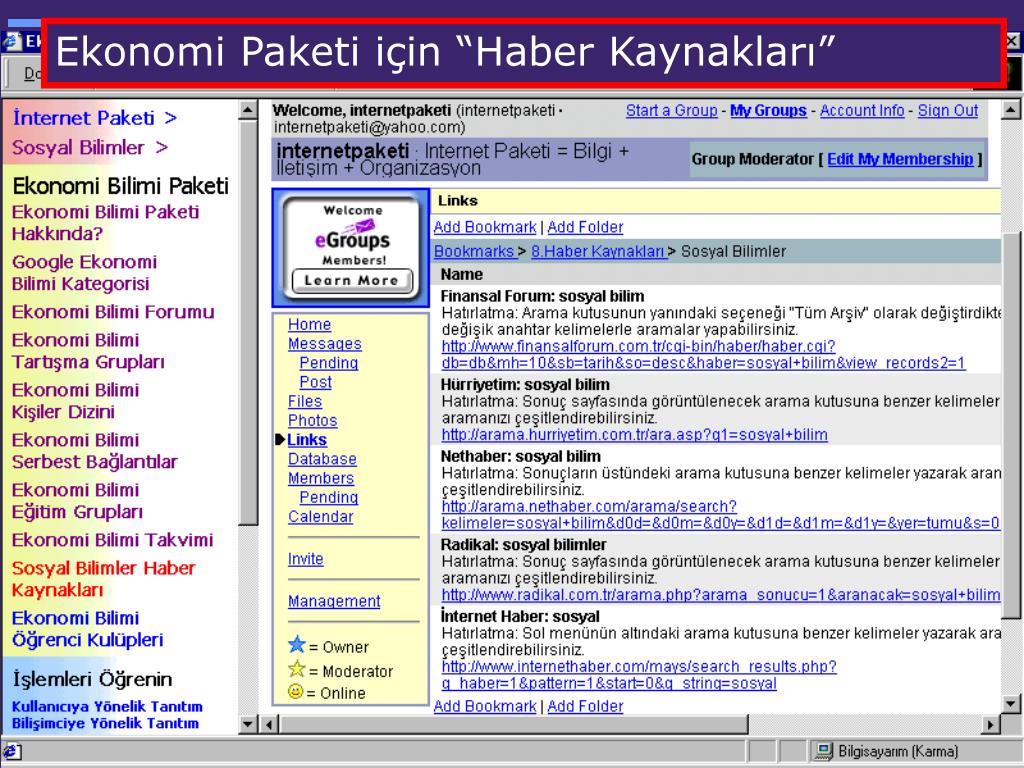Click the Bilgisayarım computer icon in status bar
This screenshot has height=768, width=1024.
824,751
